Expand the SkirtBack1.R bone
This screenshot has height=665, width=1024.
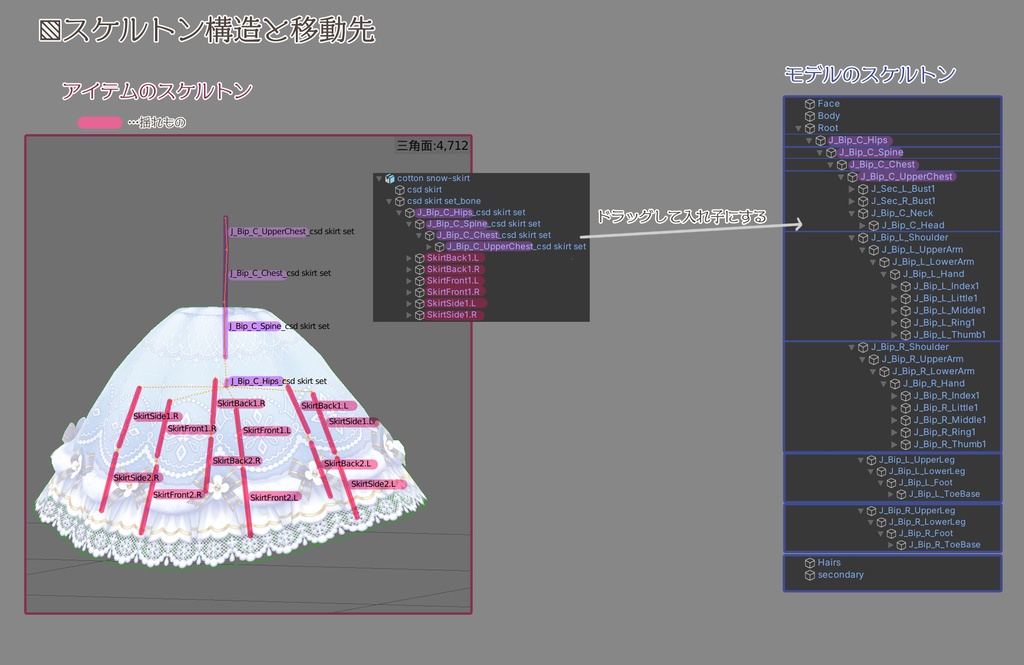[409, 269]
